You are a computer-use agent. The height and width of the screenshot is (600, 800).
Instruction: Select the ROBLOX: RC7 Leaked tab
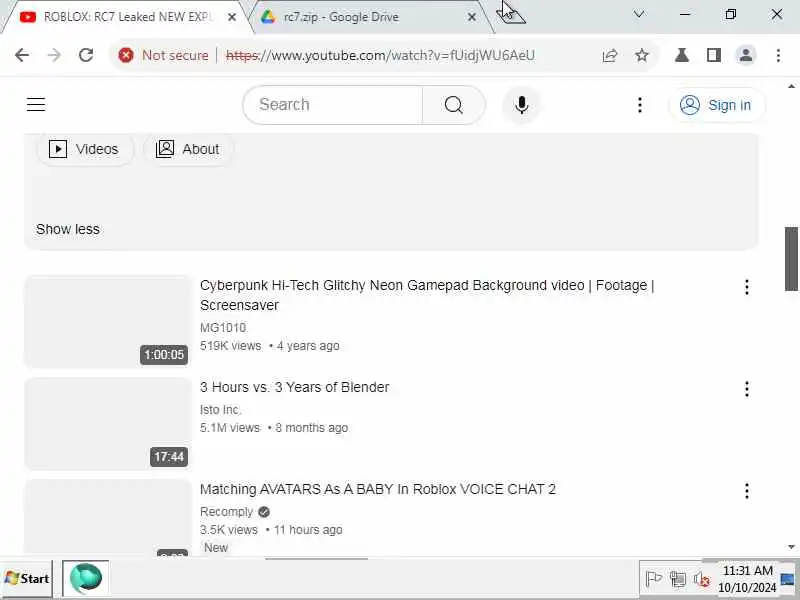(x=125, y=17)
